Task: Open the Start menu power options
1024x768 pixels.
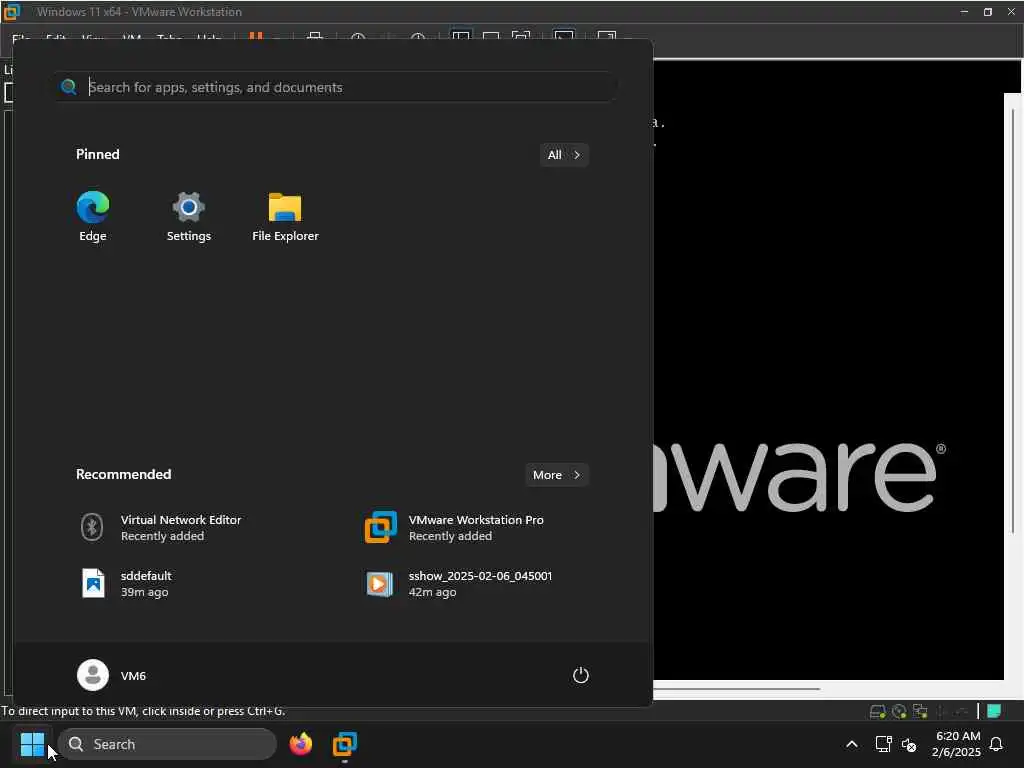Action: point(581,675)
